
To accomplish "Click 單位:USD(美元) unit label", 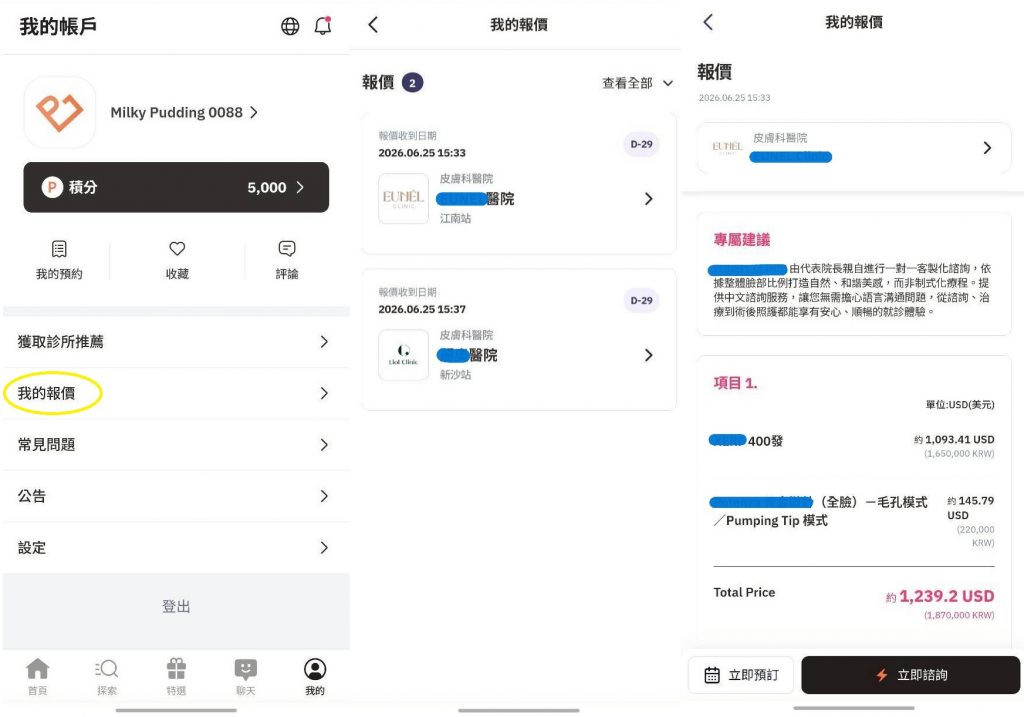I will click(x=960, y=405).
